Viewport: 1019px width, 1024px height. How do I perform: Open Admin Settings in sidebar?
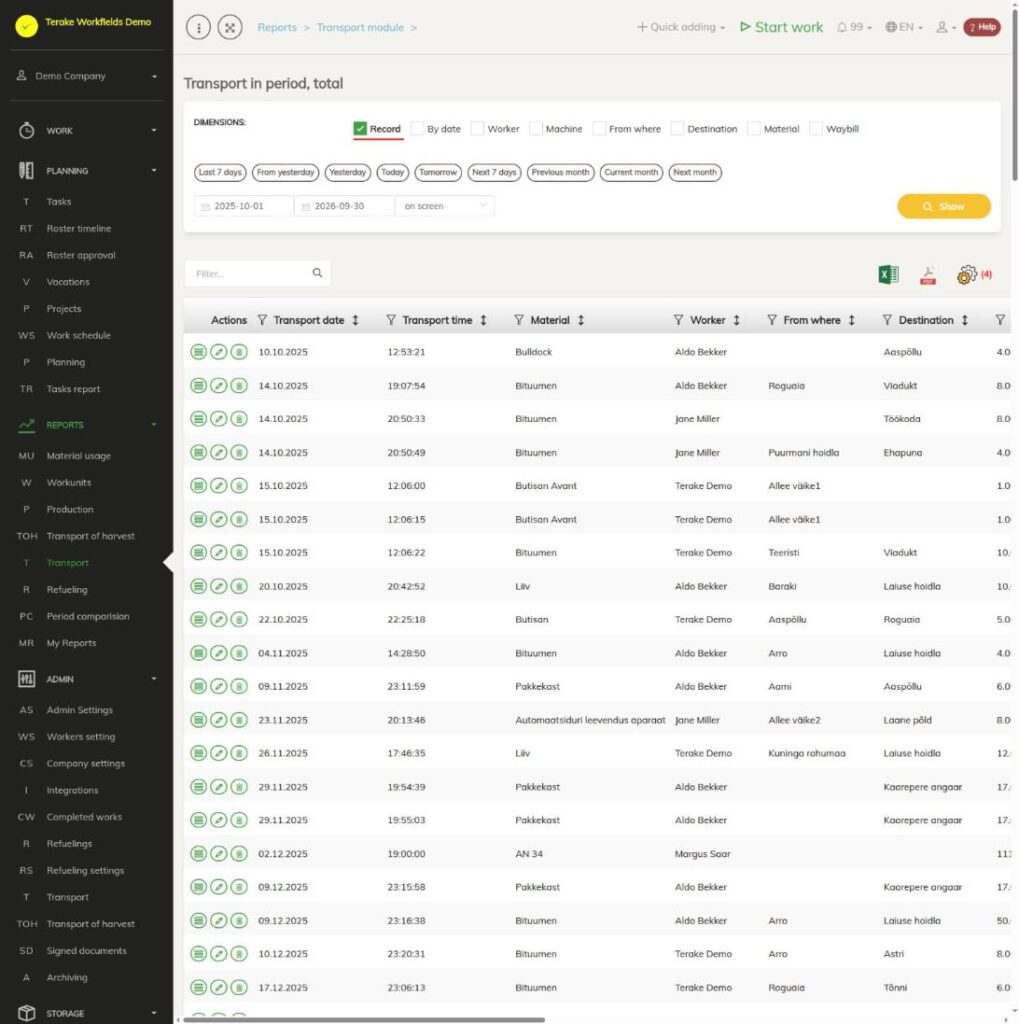tap(80, 710)
